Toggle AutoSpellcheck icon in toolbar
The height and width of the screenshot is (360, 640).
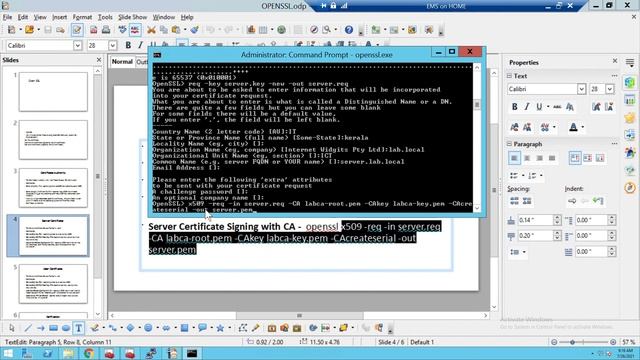tap(135, 30)
